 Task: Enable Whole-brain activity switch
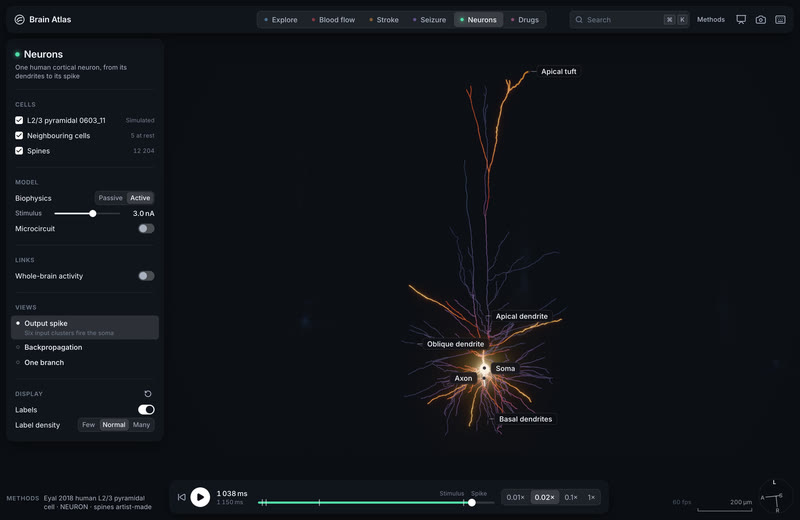[146, 276]
